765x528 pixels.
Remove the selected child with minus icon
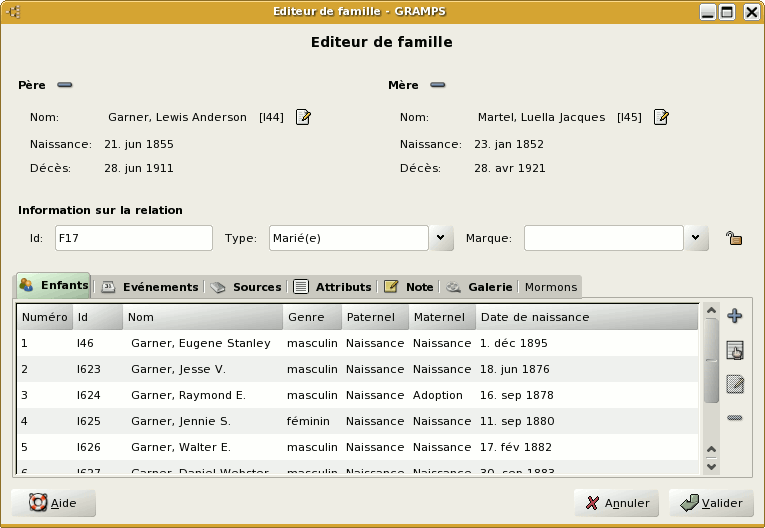(x=735, y=417)
